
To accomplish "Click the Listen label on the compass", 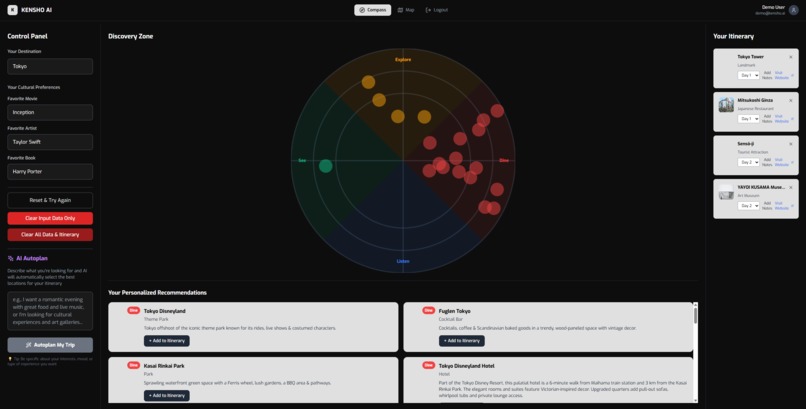I will click(403, 261).
